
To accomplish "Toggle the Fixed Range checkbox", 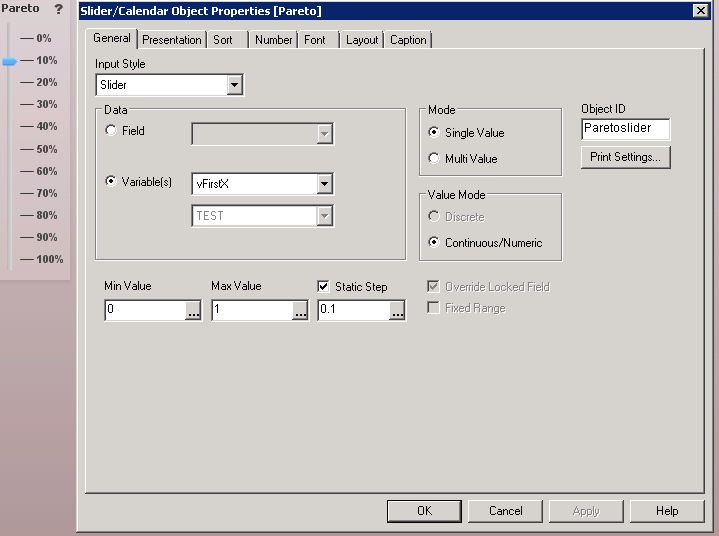I will click(433, 307).
